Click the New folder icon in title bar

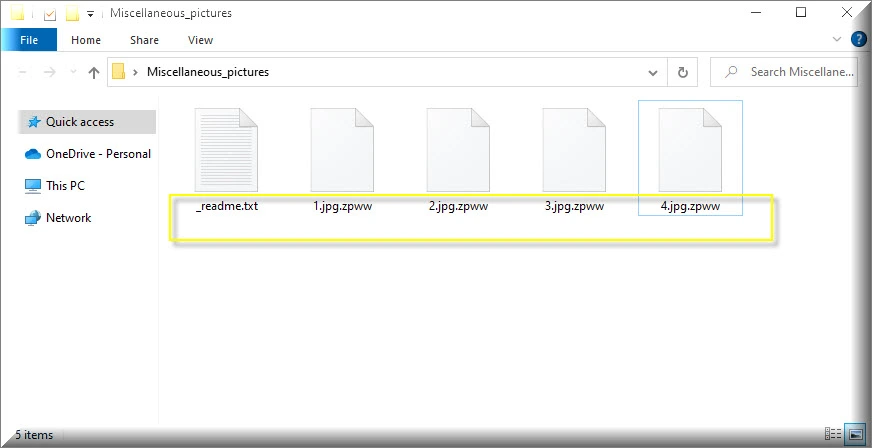72,14
